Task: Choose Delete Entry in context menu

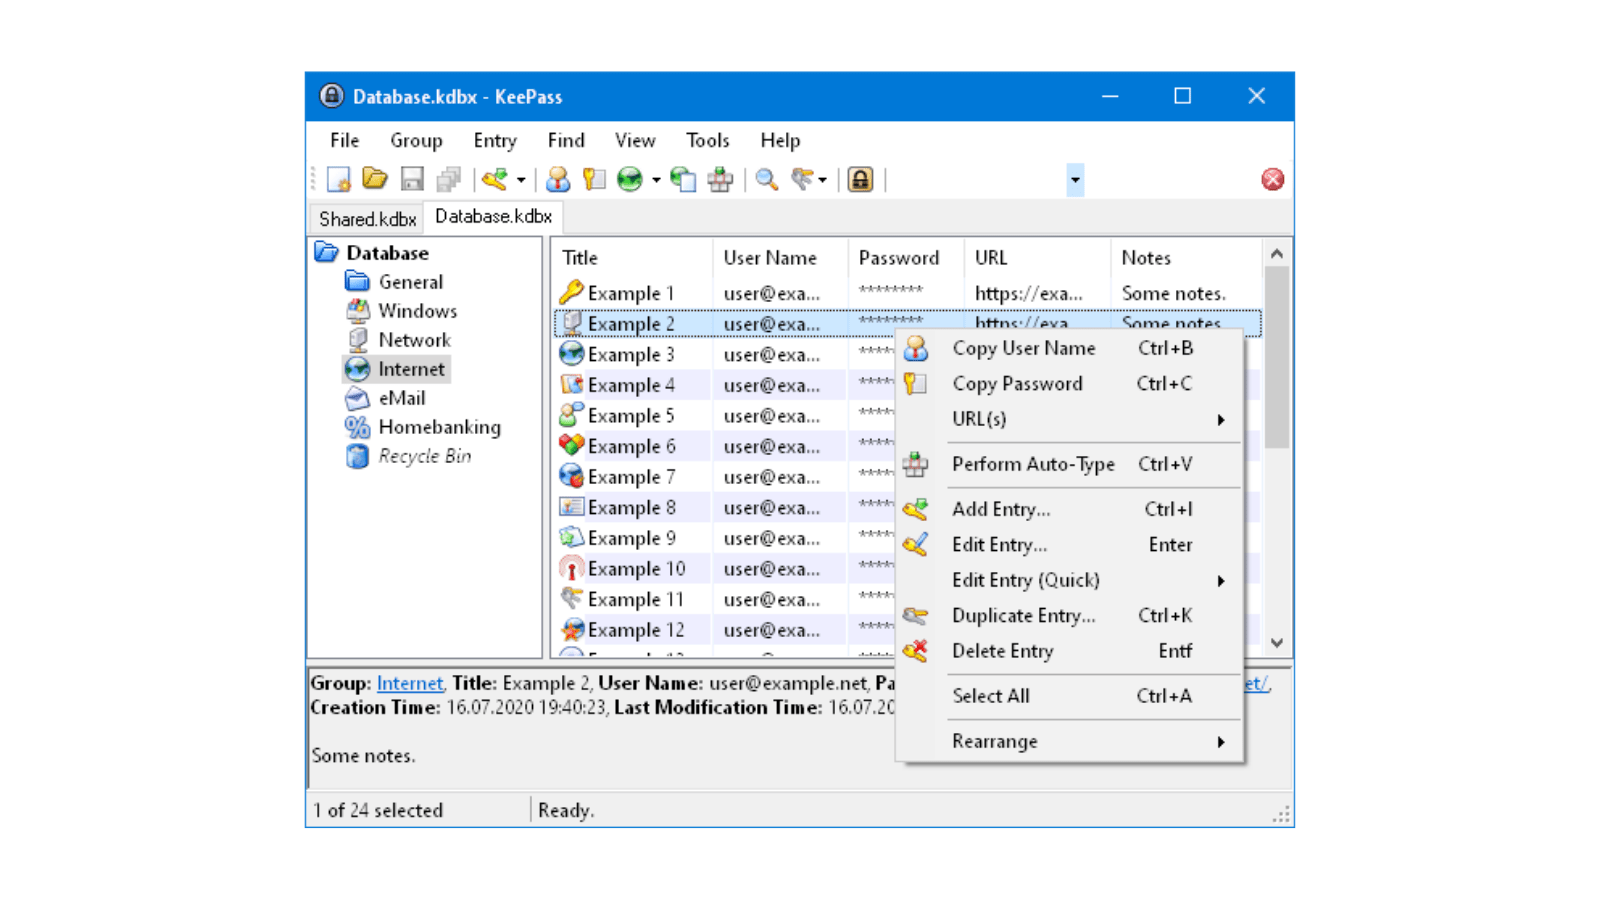Action: pos(1069,651)
